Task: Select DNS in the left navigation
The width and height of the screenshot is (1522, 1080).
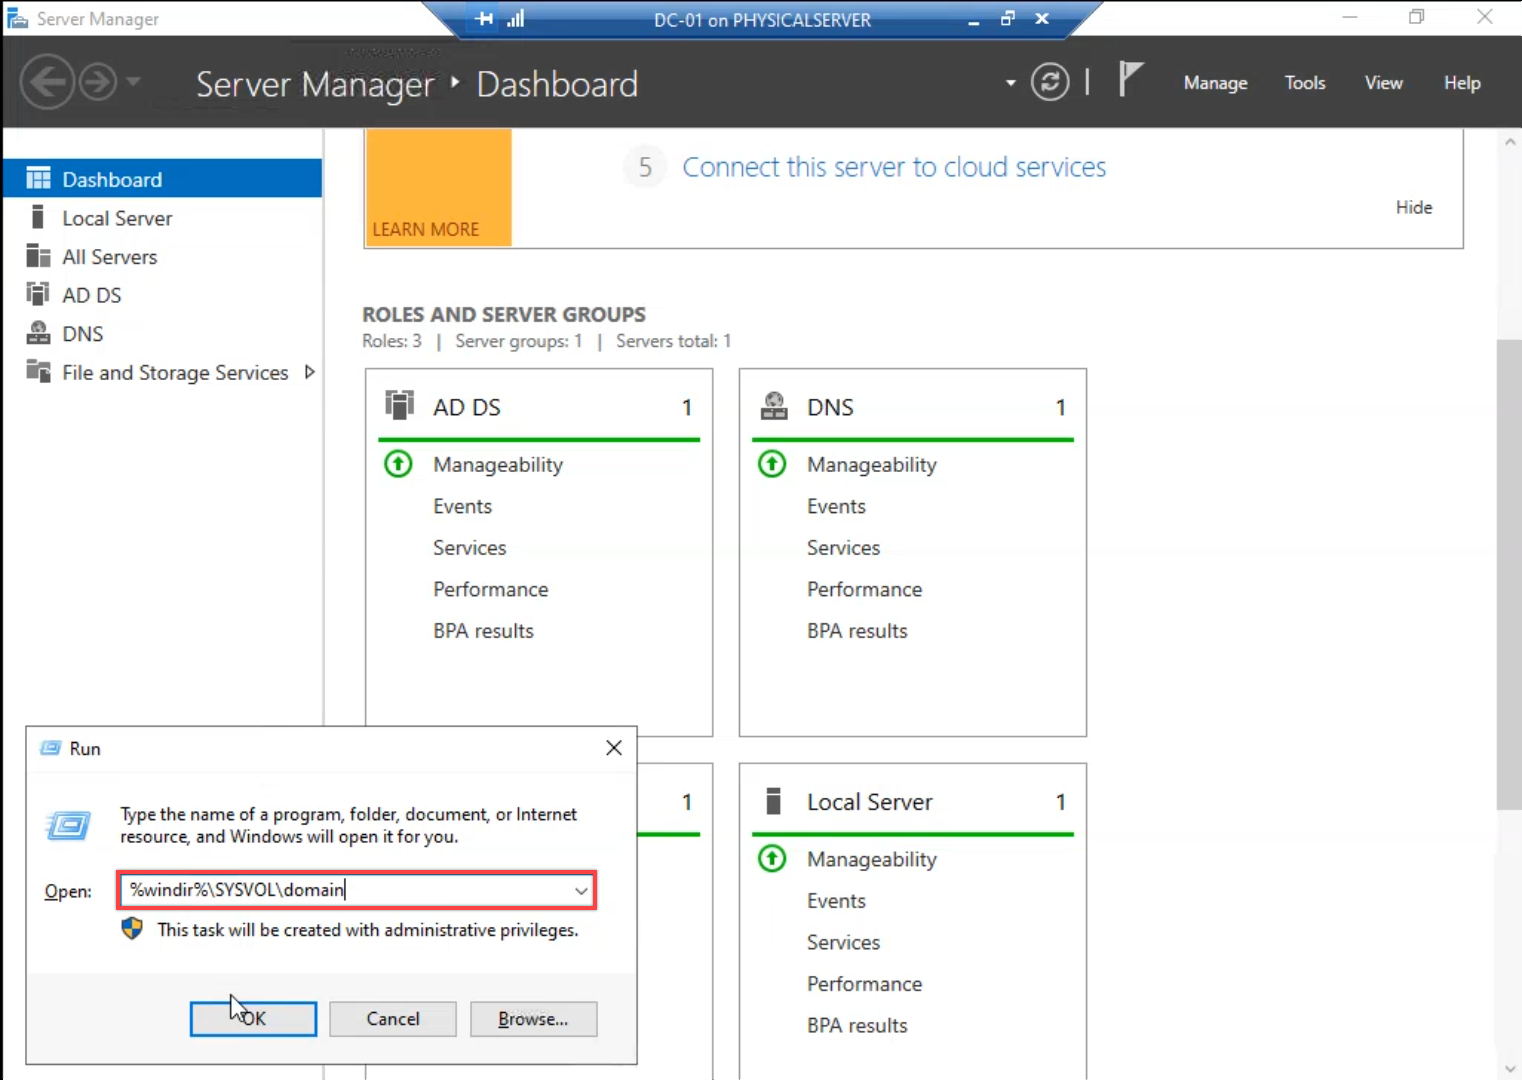Action: pyautogui.click(x=162, y=334)
